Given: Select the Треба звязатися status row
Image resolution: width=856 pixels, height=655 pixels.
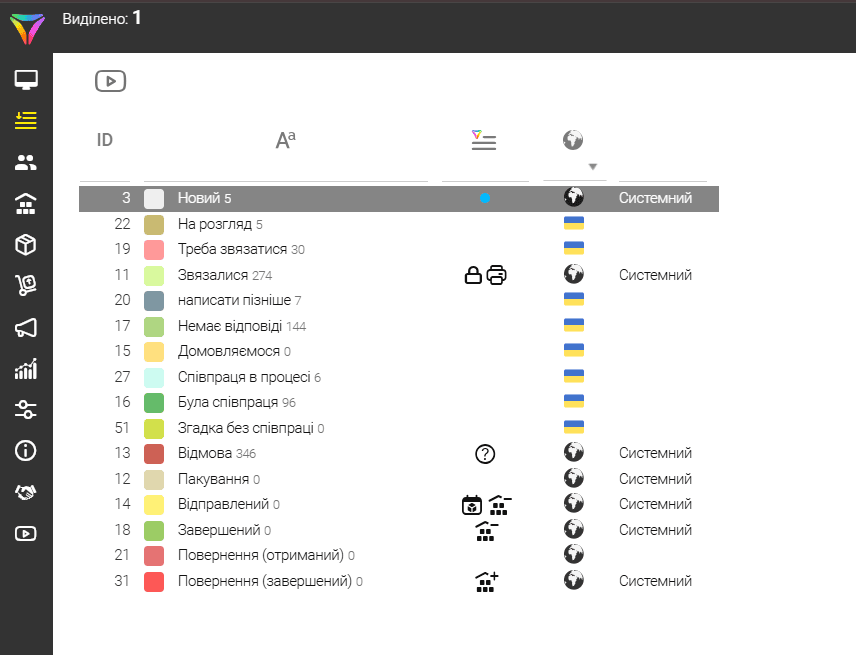Looking at the screenshot, I should (240, 249).
